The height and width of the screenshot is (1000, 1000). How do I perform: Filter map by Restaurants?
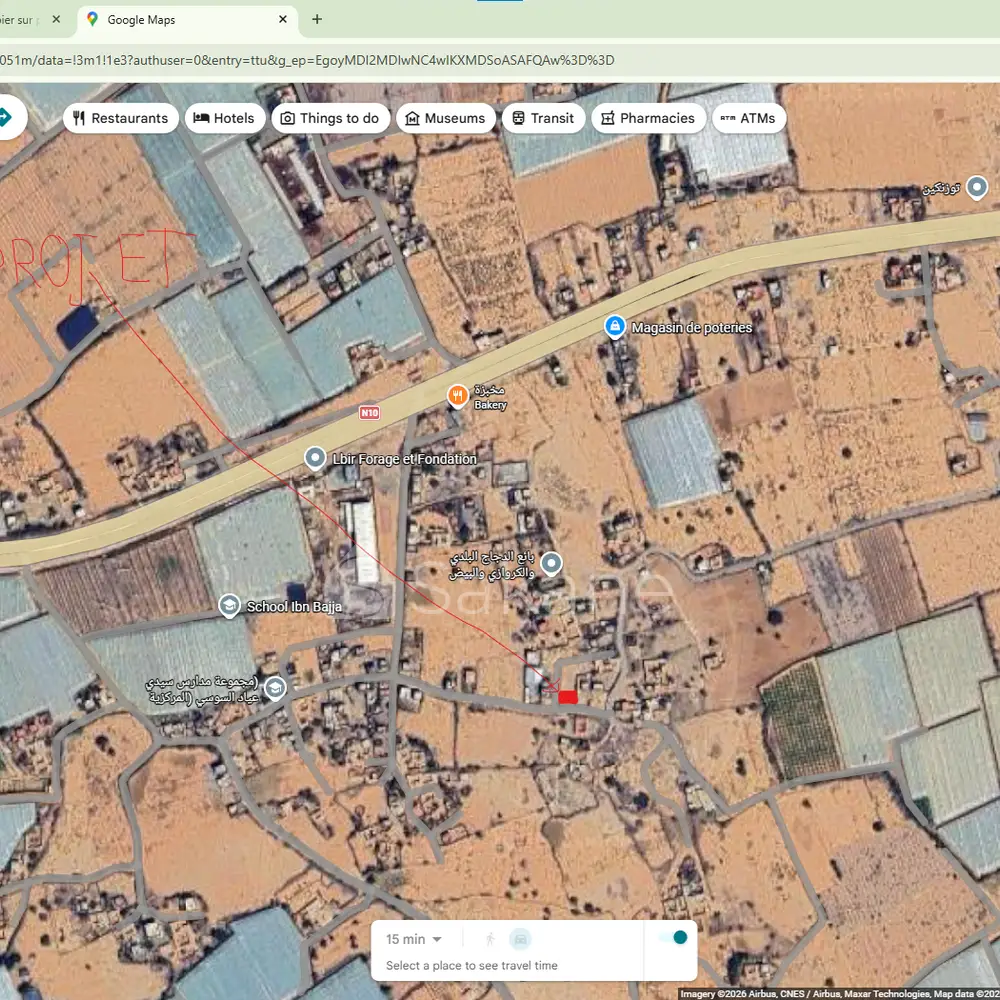pos(120,118)
